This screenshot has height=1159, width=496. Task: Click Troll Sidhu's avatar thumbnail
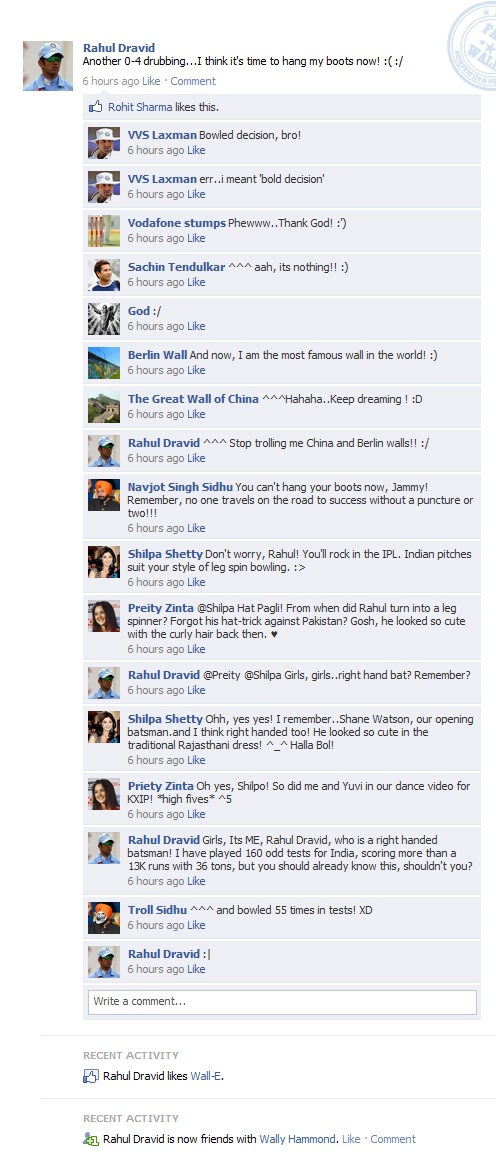tap(103, 918)
